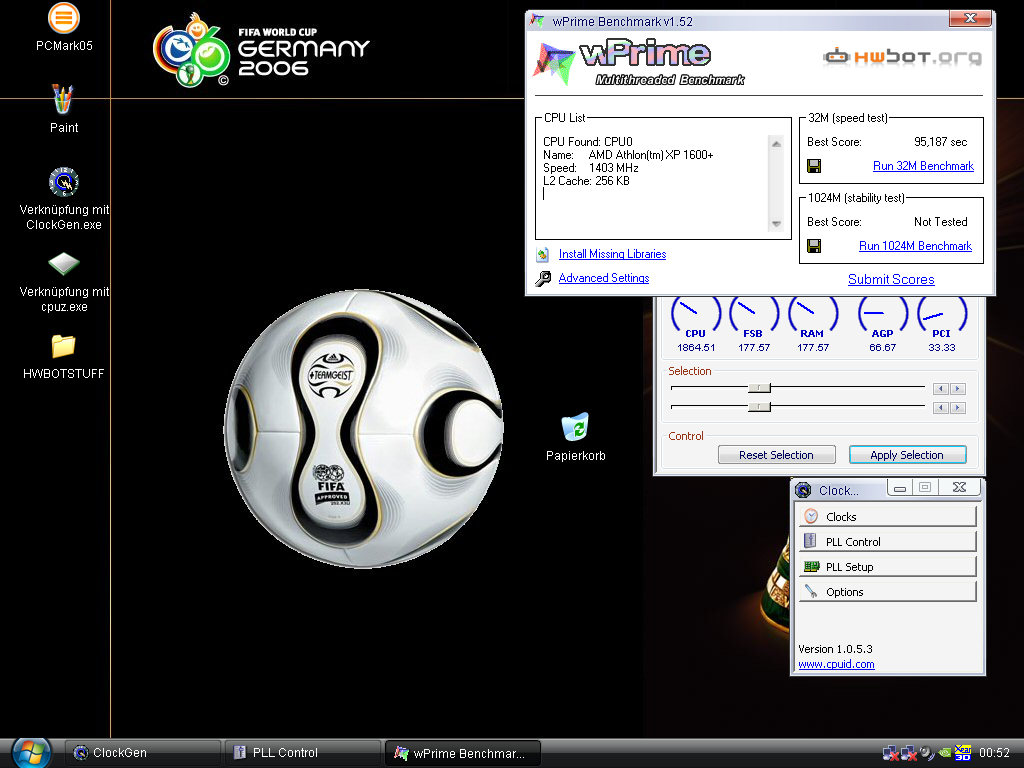The image size is (1024, 768).
Task: Click Reset Selection button
Action: (x=776, y=455)
